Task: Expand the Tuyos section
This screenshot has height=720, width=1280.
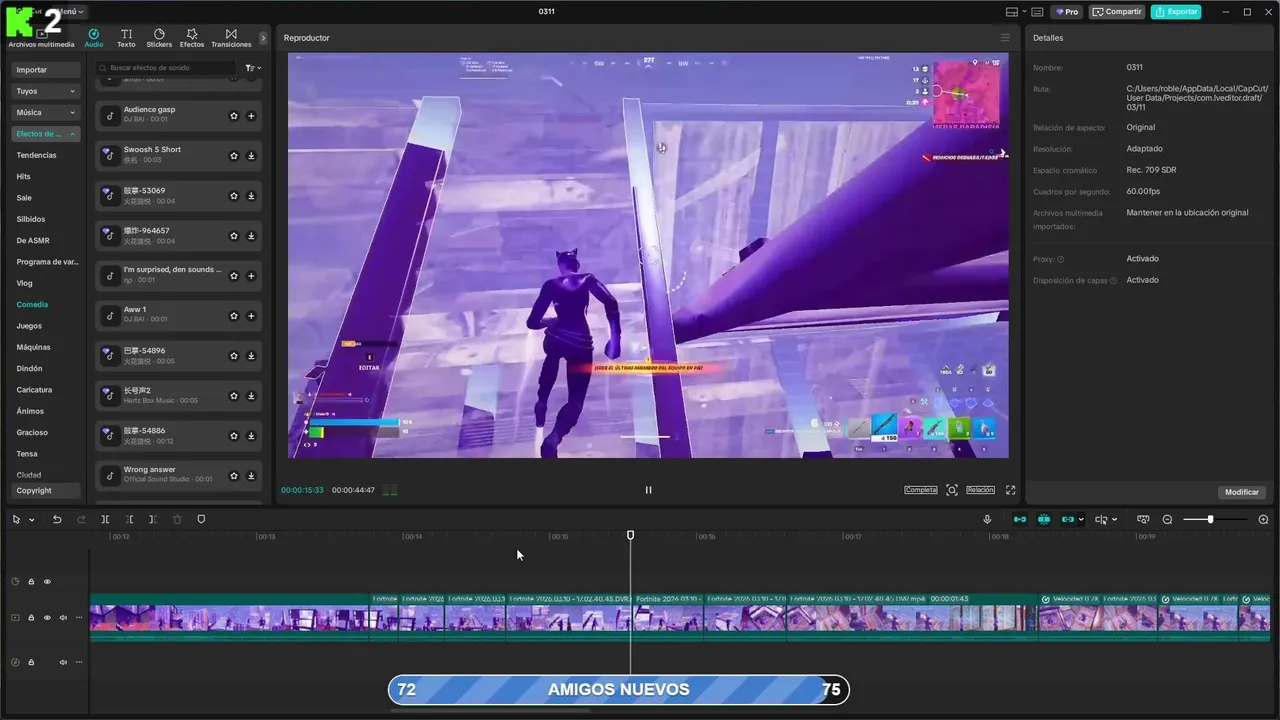Action: [x=46, y=91]
